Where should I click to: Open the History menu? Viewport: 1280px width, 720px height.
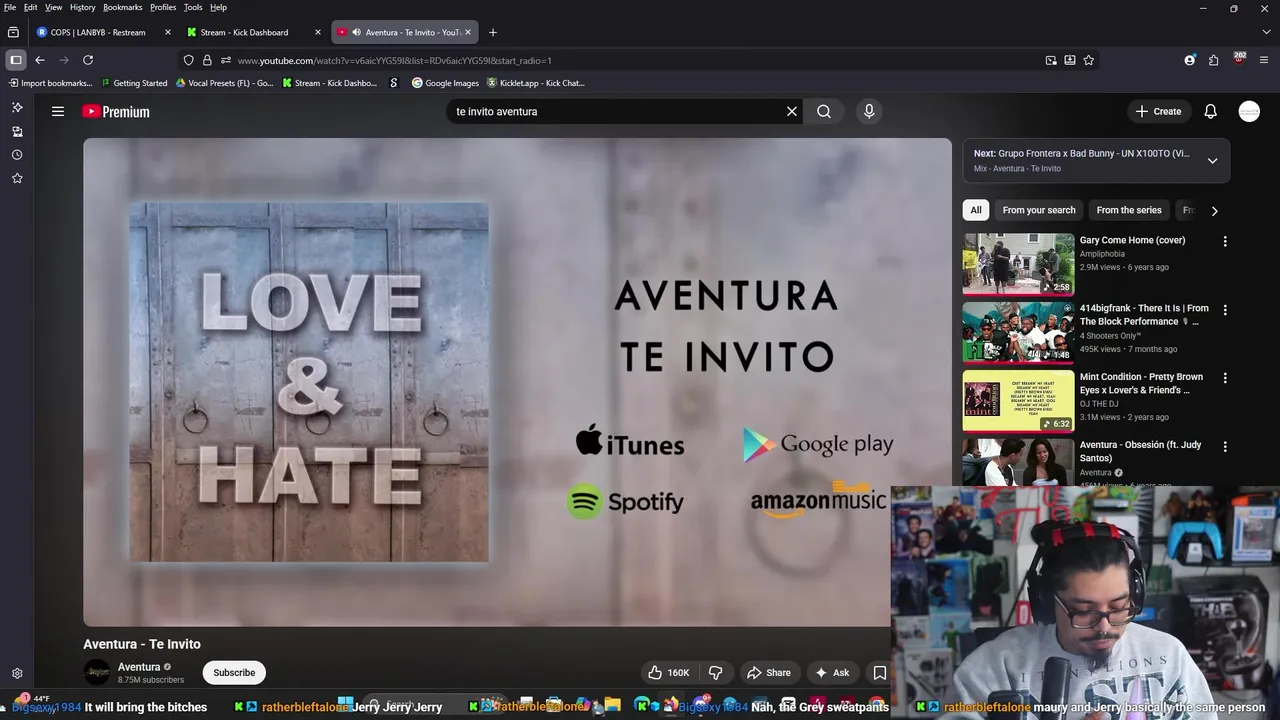[x=83, y=7]
